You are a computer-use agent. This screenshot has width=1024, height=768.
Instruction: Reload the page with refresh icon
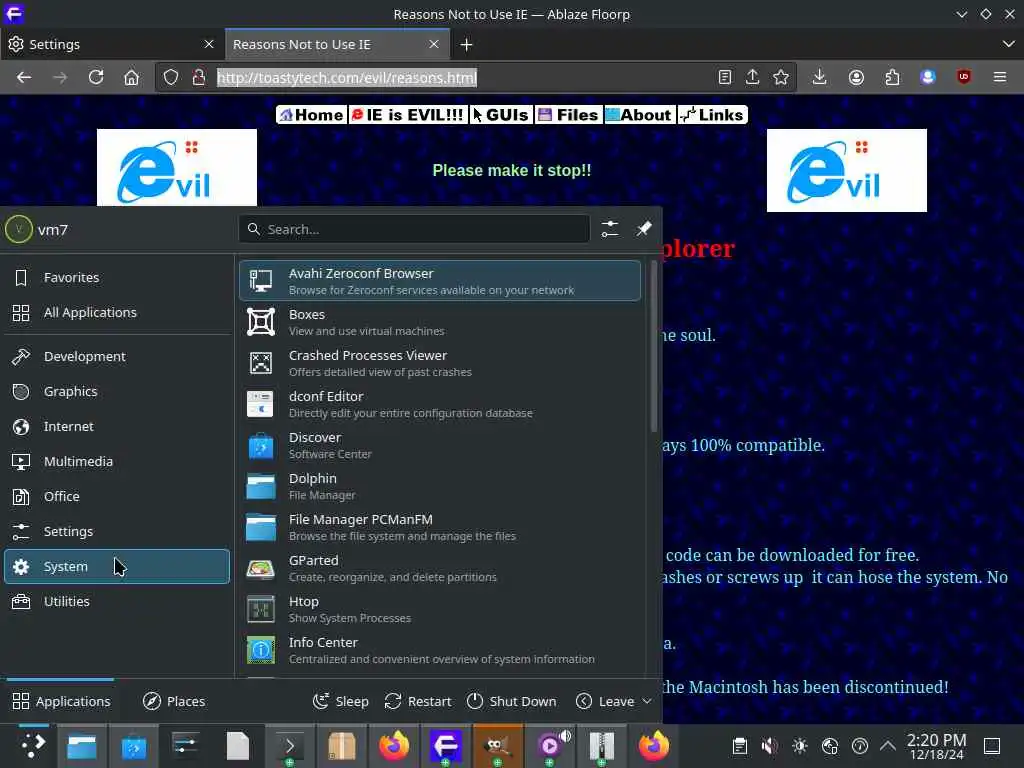[x=96, y=78]
